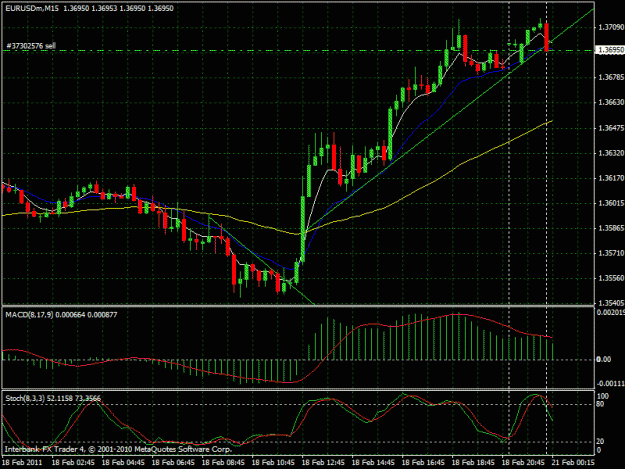Select the yellow moving average line end
625x469 pixels.
(552, 120)
